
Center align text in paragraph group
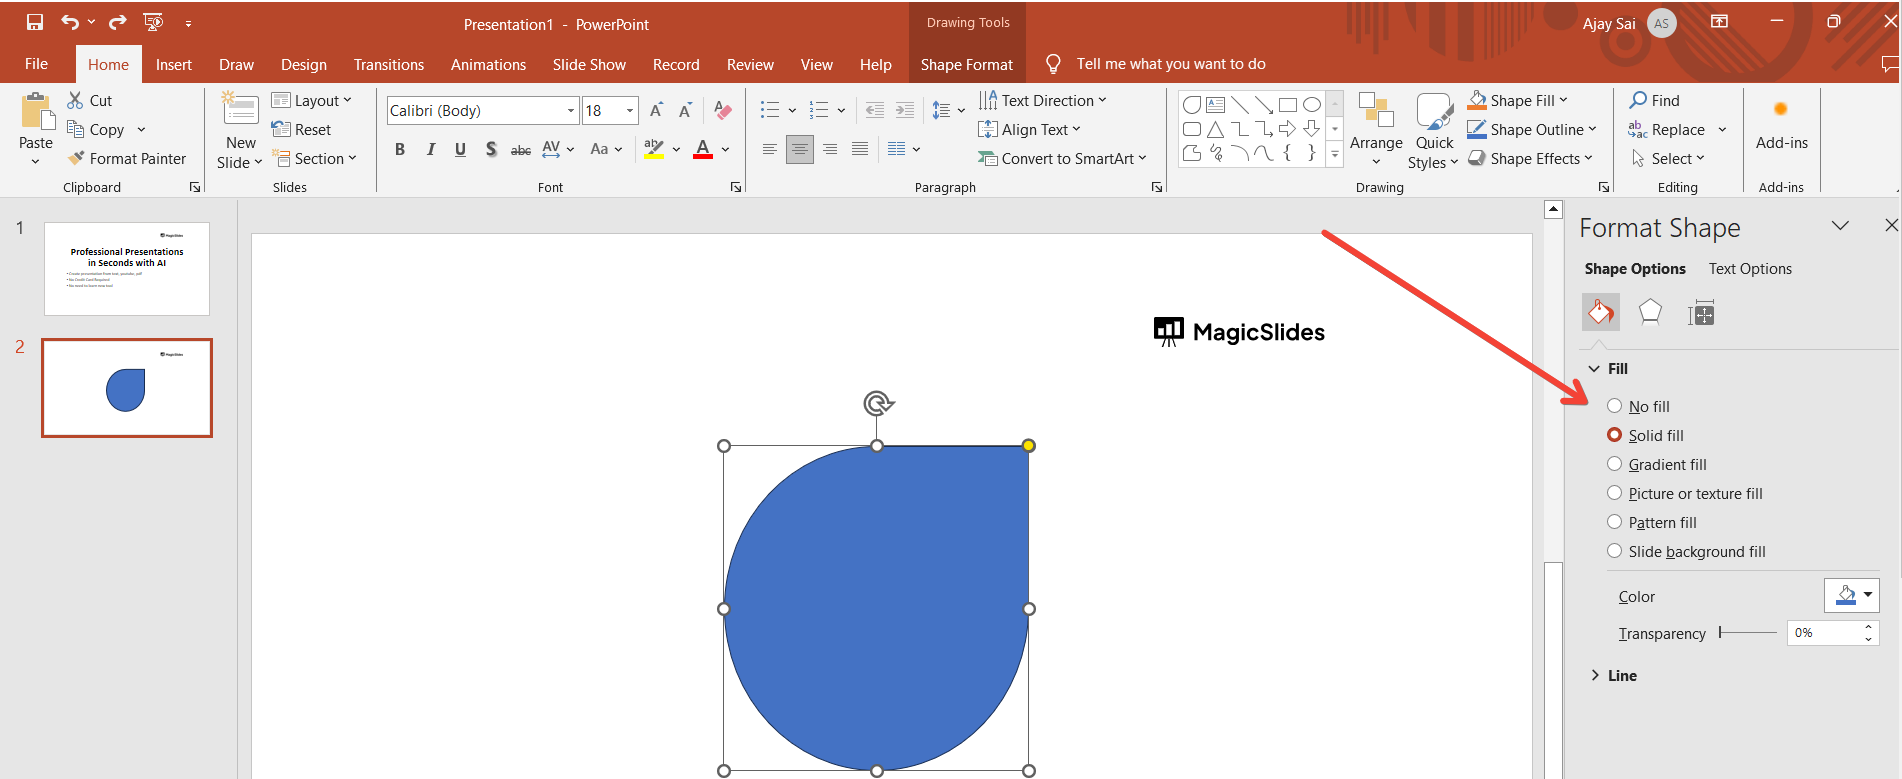point(799,149)
